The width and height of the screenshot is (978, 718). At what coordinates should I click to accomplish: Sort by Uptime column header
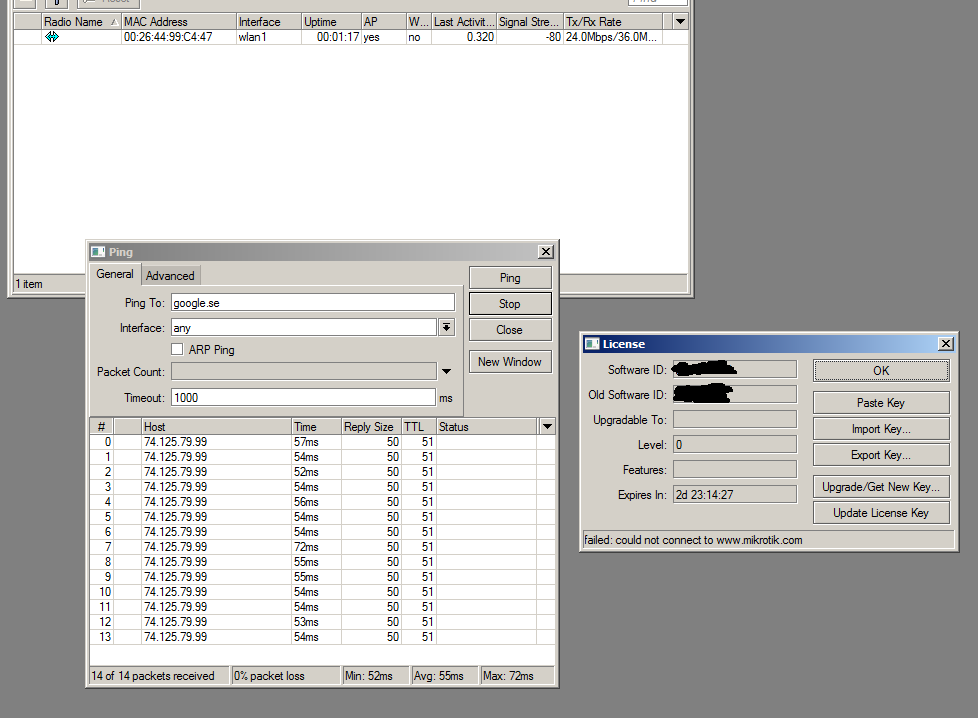(x=331, y=22)
